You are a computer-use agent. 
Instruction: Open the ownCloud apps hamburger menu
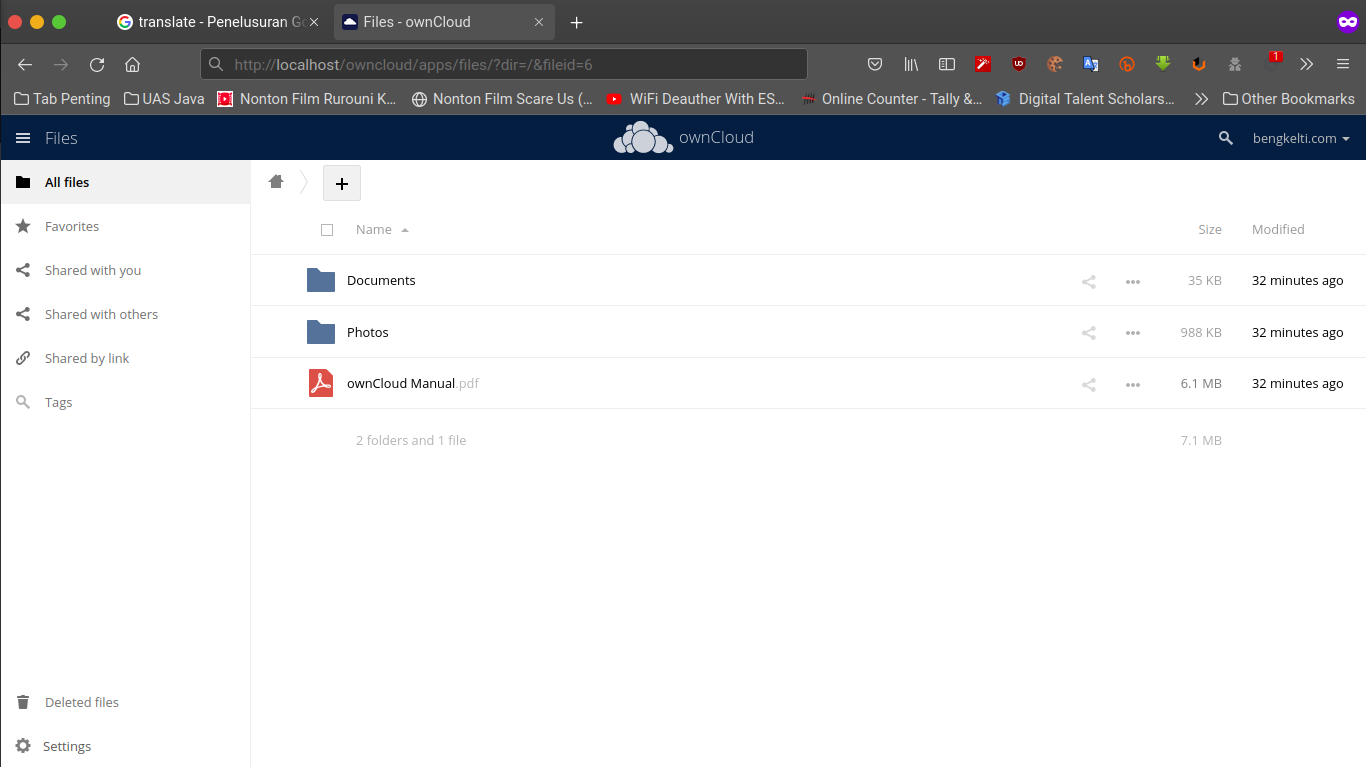pyautogui.click(x=23, y=138)
